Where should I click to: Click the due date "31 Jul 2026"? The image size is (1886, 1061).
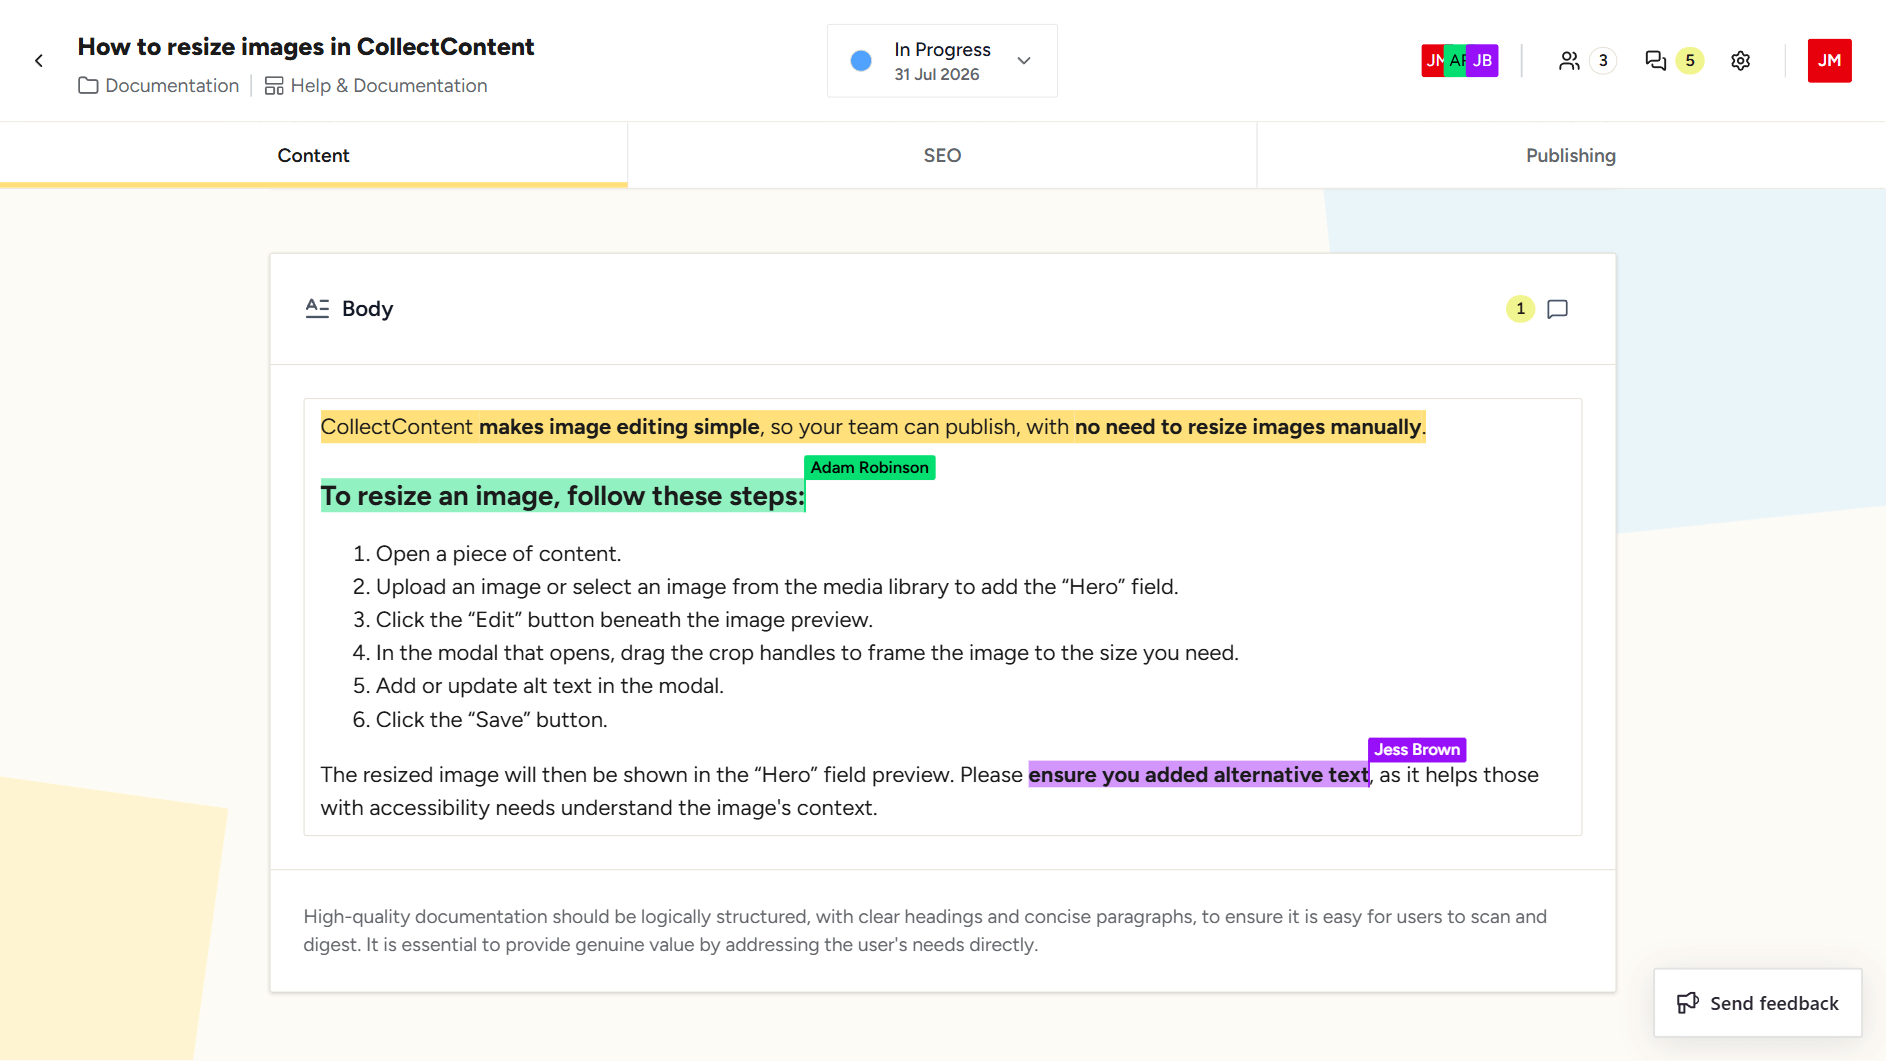click(937, 75)
